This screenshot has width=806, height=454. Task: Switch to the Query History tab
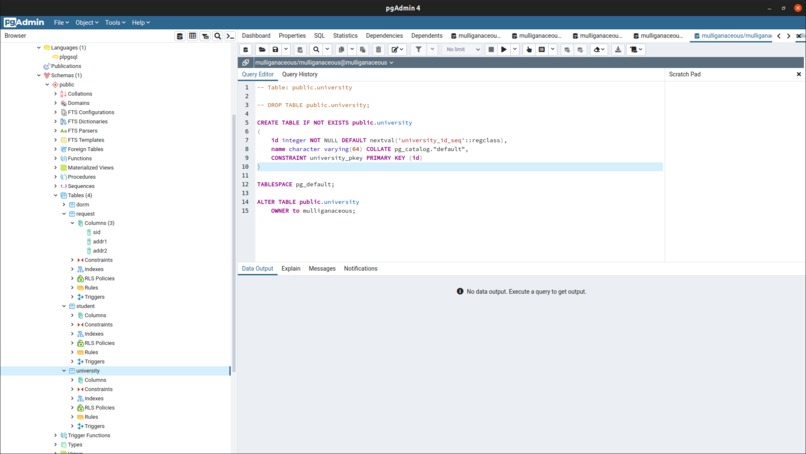pyautogui.click(x=299, y=74)
